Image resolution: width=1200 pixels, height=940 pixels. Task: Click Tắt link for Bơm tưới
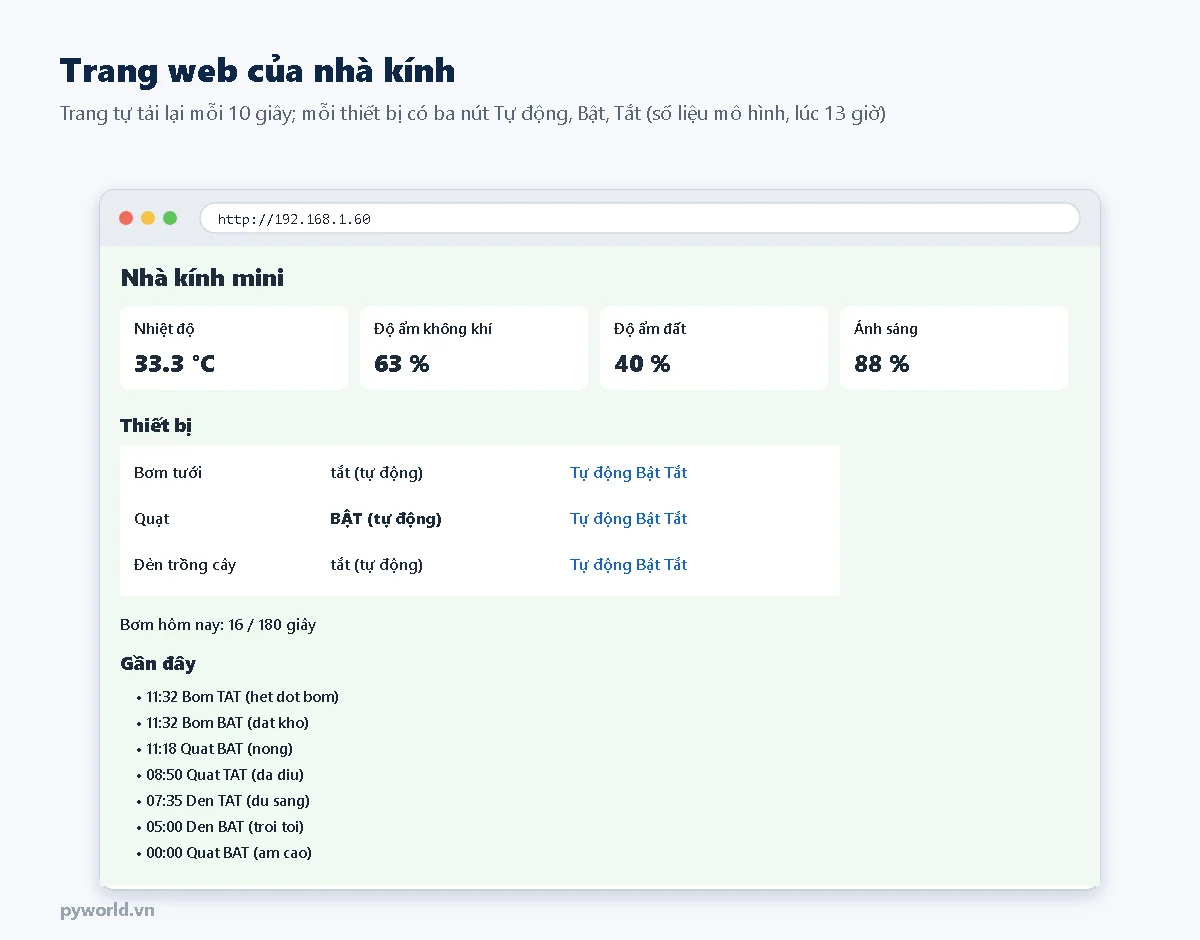675,473
